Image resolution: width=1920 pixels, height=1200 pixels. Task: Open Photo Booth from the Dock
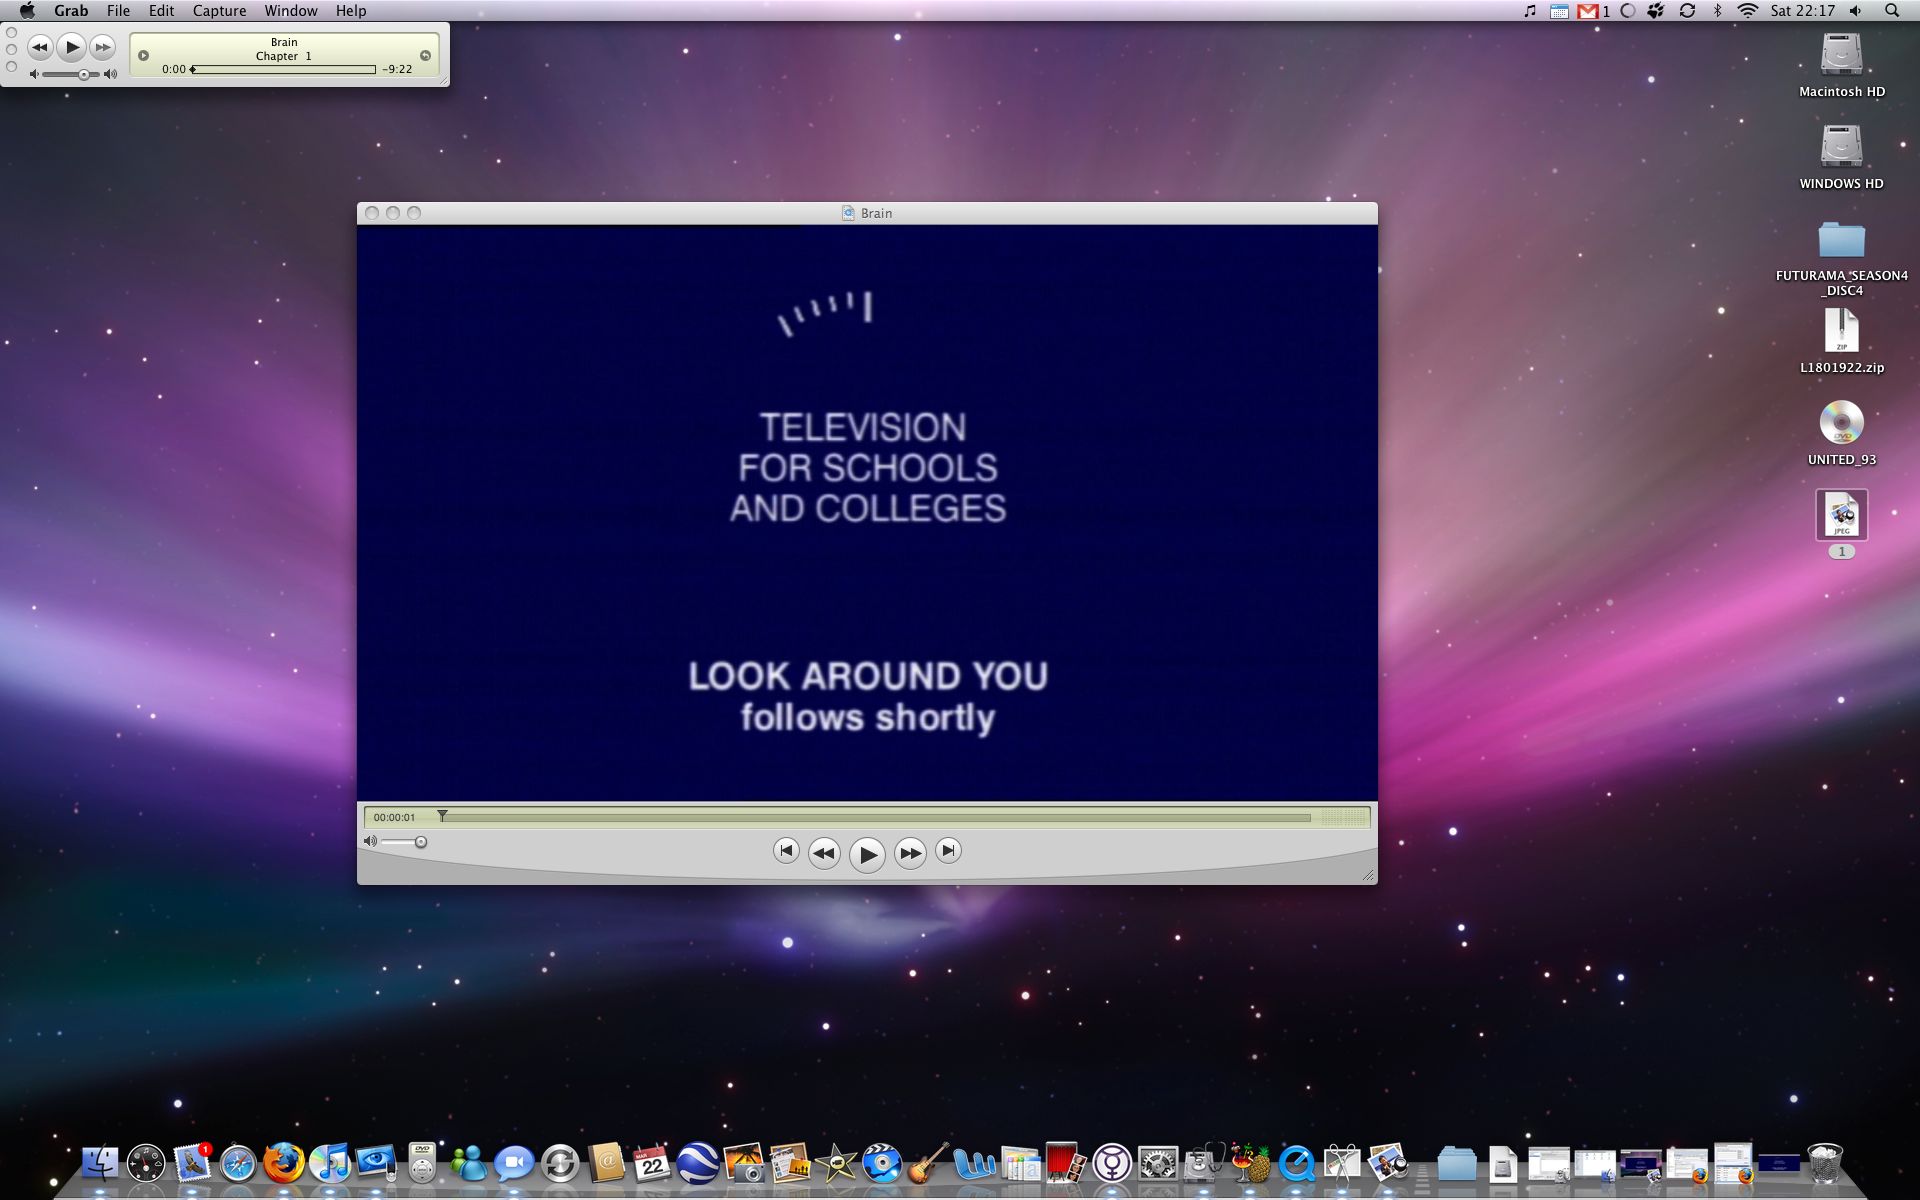[x=1066, y=1163]
